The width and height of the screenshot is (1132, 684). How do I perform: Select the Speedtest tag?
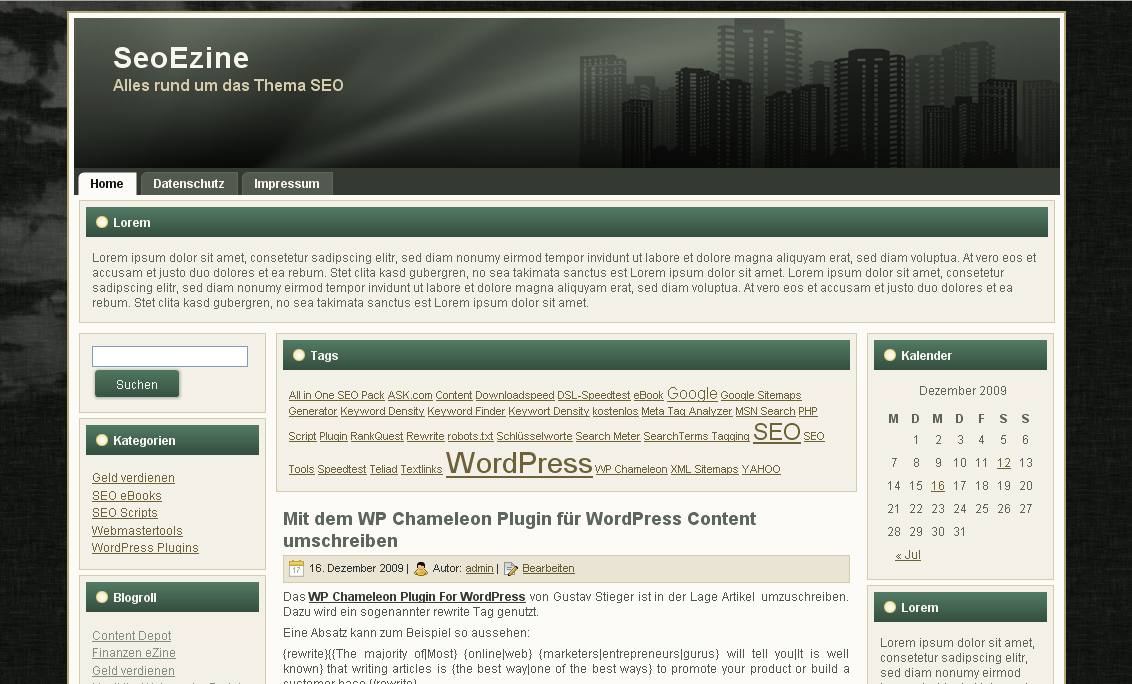pyautogui.click(x=342, y=469)
